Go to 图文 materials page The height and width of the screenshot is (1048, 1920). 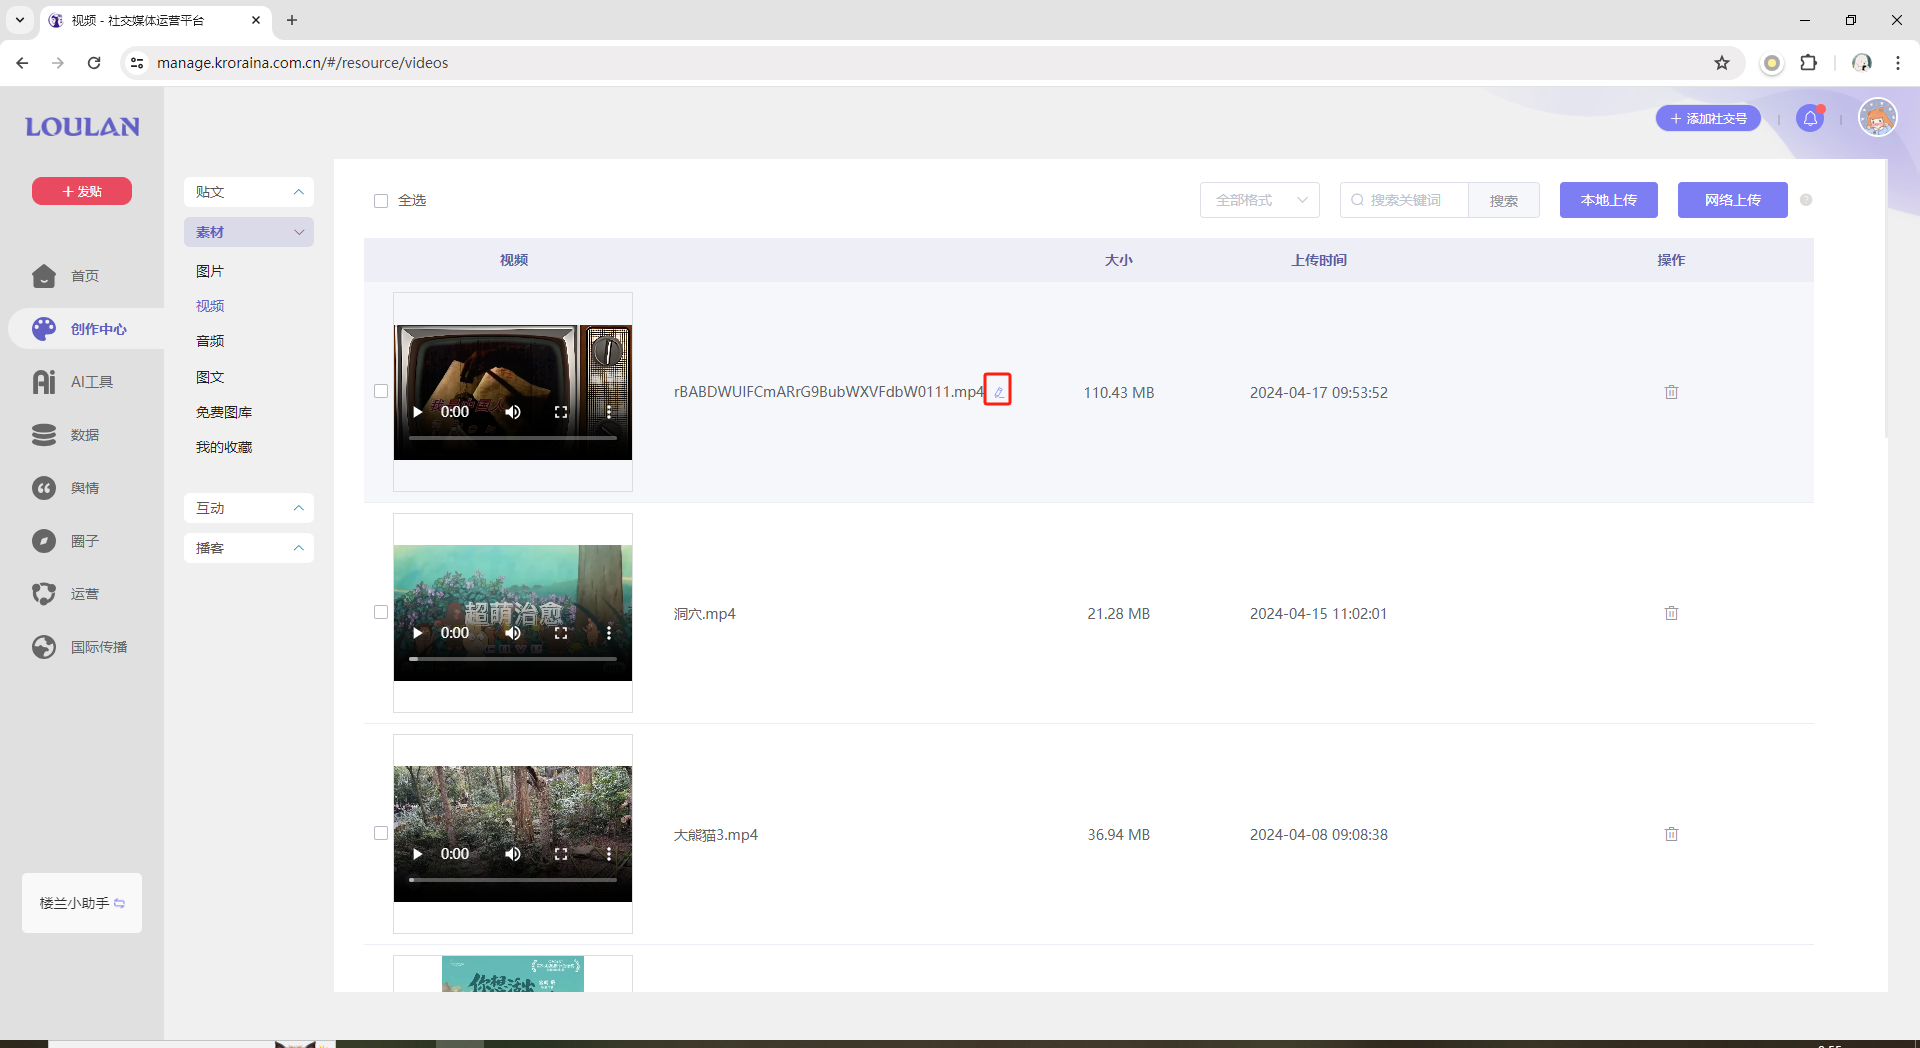[210, 377]
